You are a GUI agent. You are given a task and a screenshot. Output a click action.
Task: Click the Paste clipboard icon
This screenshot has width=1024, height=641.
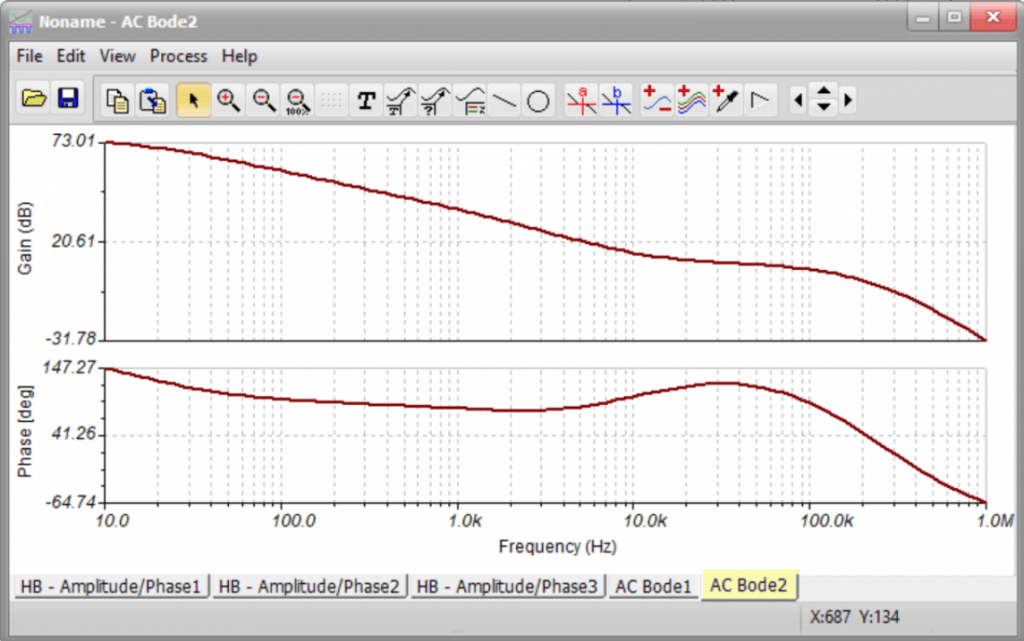[x=152, y=100]
